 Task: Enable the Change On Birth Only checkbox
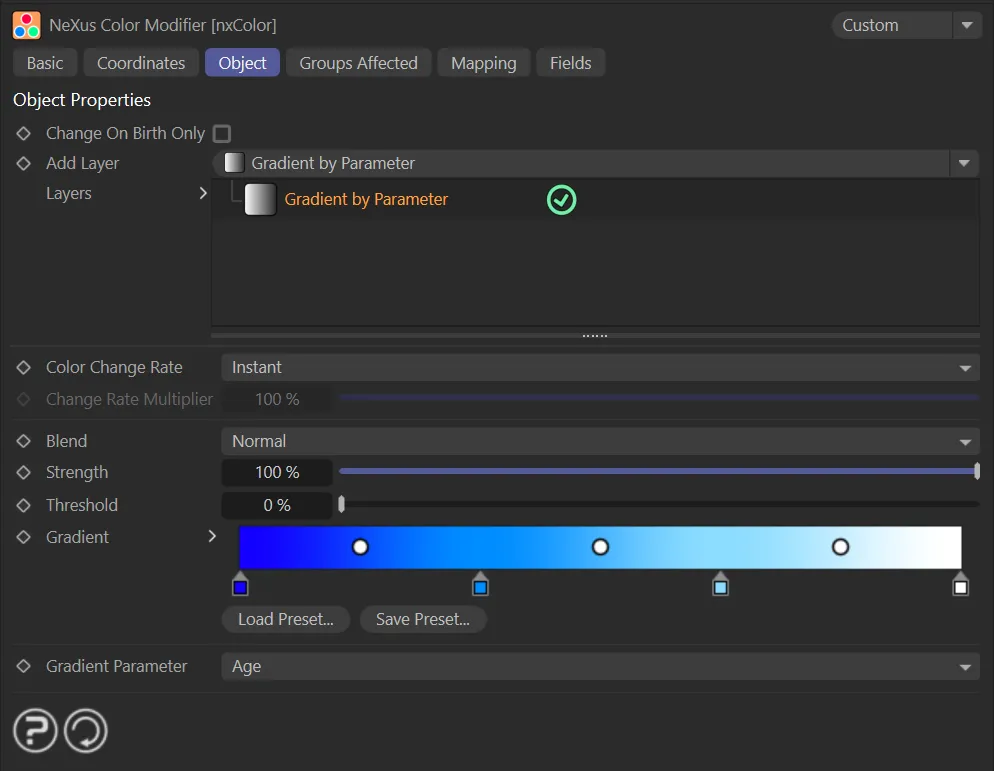[x=222, y=133]
